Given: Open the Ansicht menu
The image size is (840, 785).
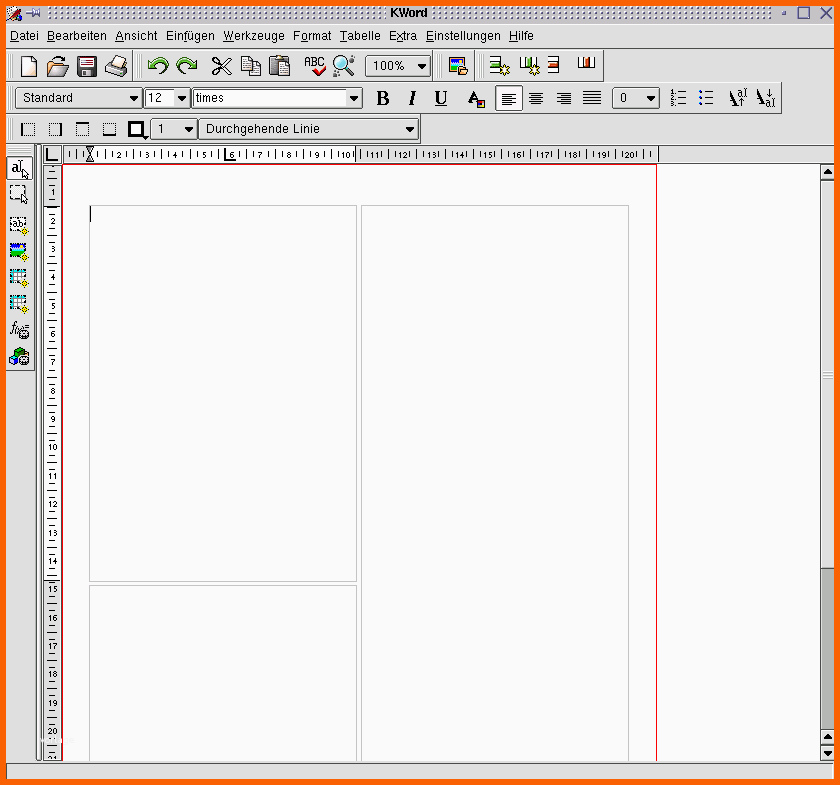Looking at the screenshot, I should (x=136, y=36).
